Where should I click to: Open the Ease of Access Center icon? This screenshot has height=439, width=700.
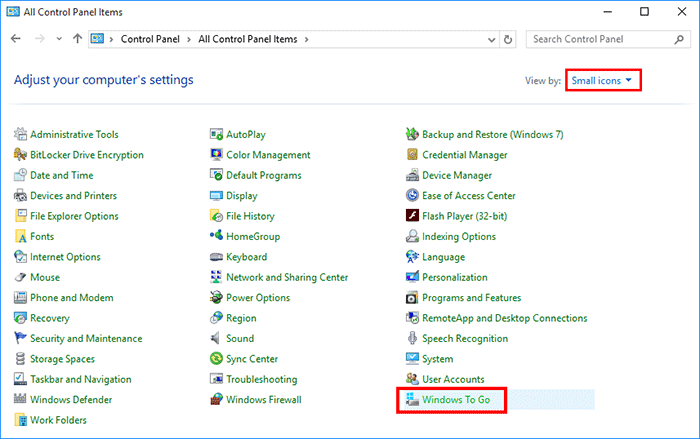coord(412,196)
